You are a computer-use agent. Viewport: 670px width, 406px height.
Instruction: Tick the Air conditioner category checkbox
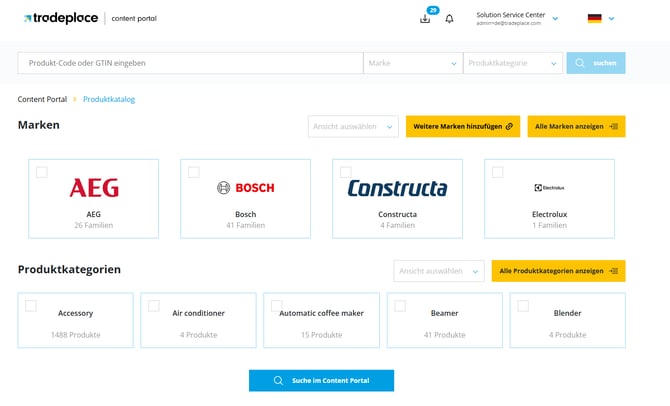[154, 306]
